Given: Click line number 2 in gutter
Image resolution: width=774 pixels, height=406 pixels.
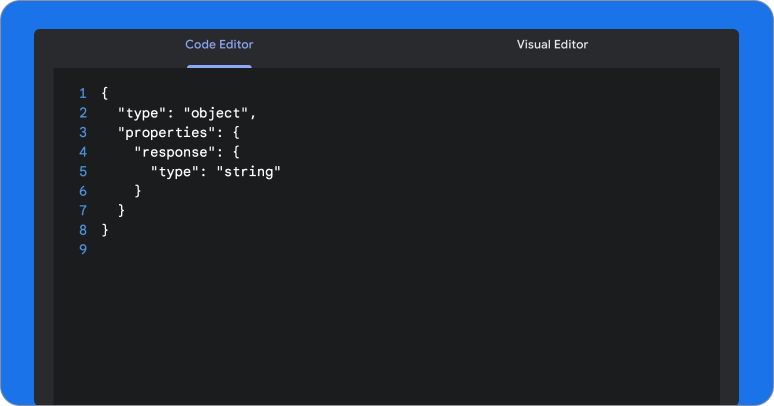Looking at the screenshot, I should click(83, 113).
